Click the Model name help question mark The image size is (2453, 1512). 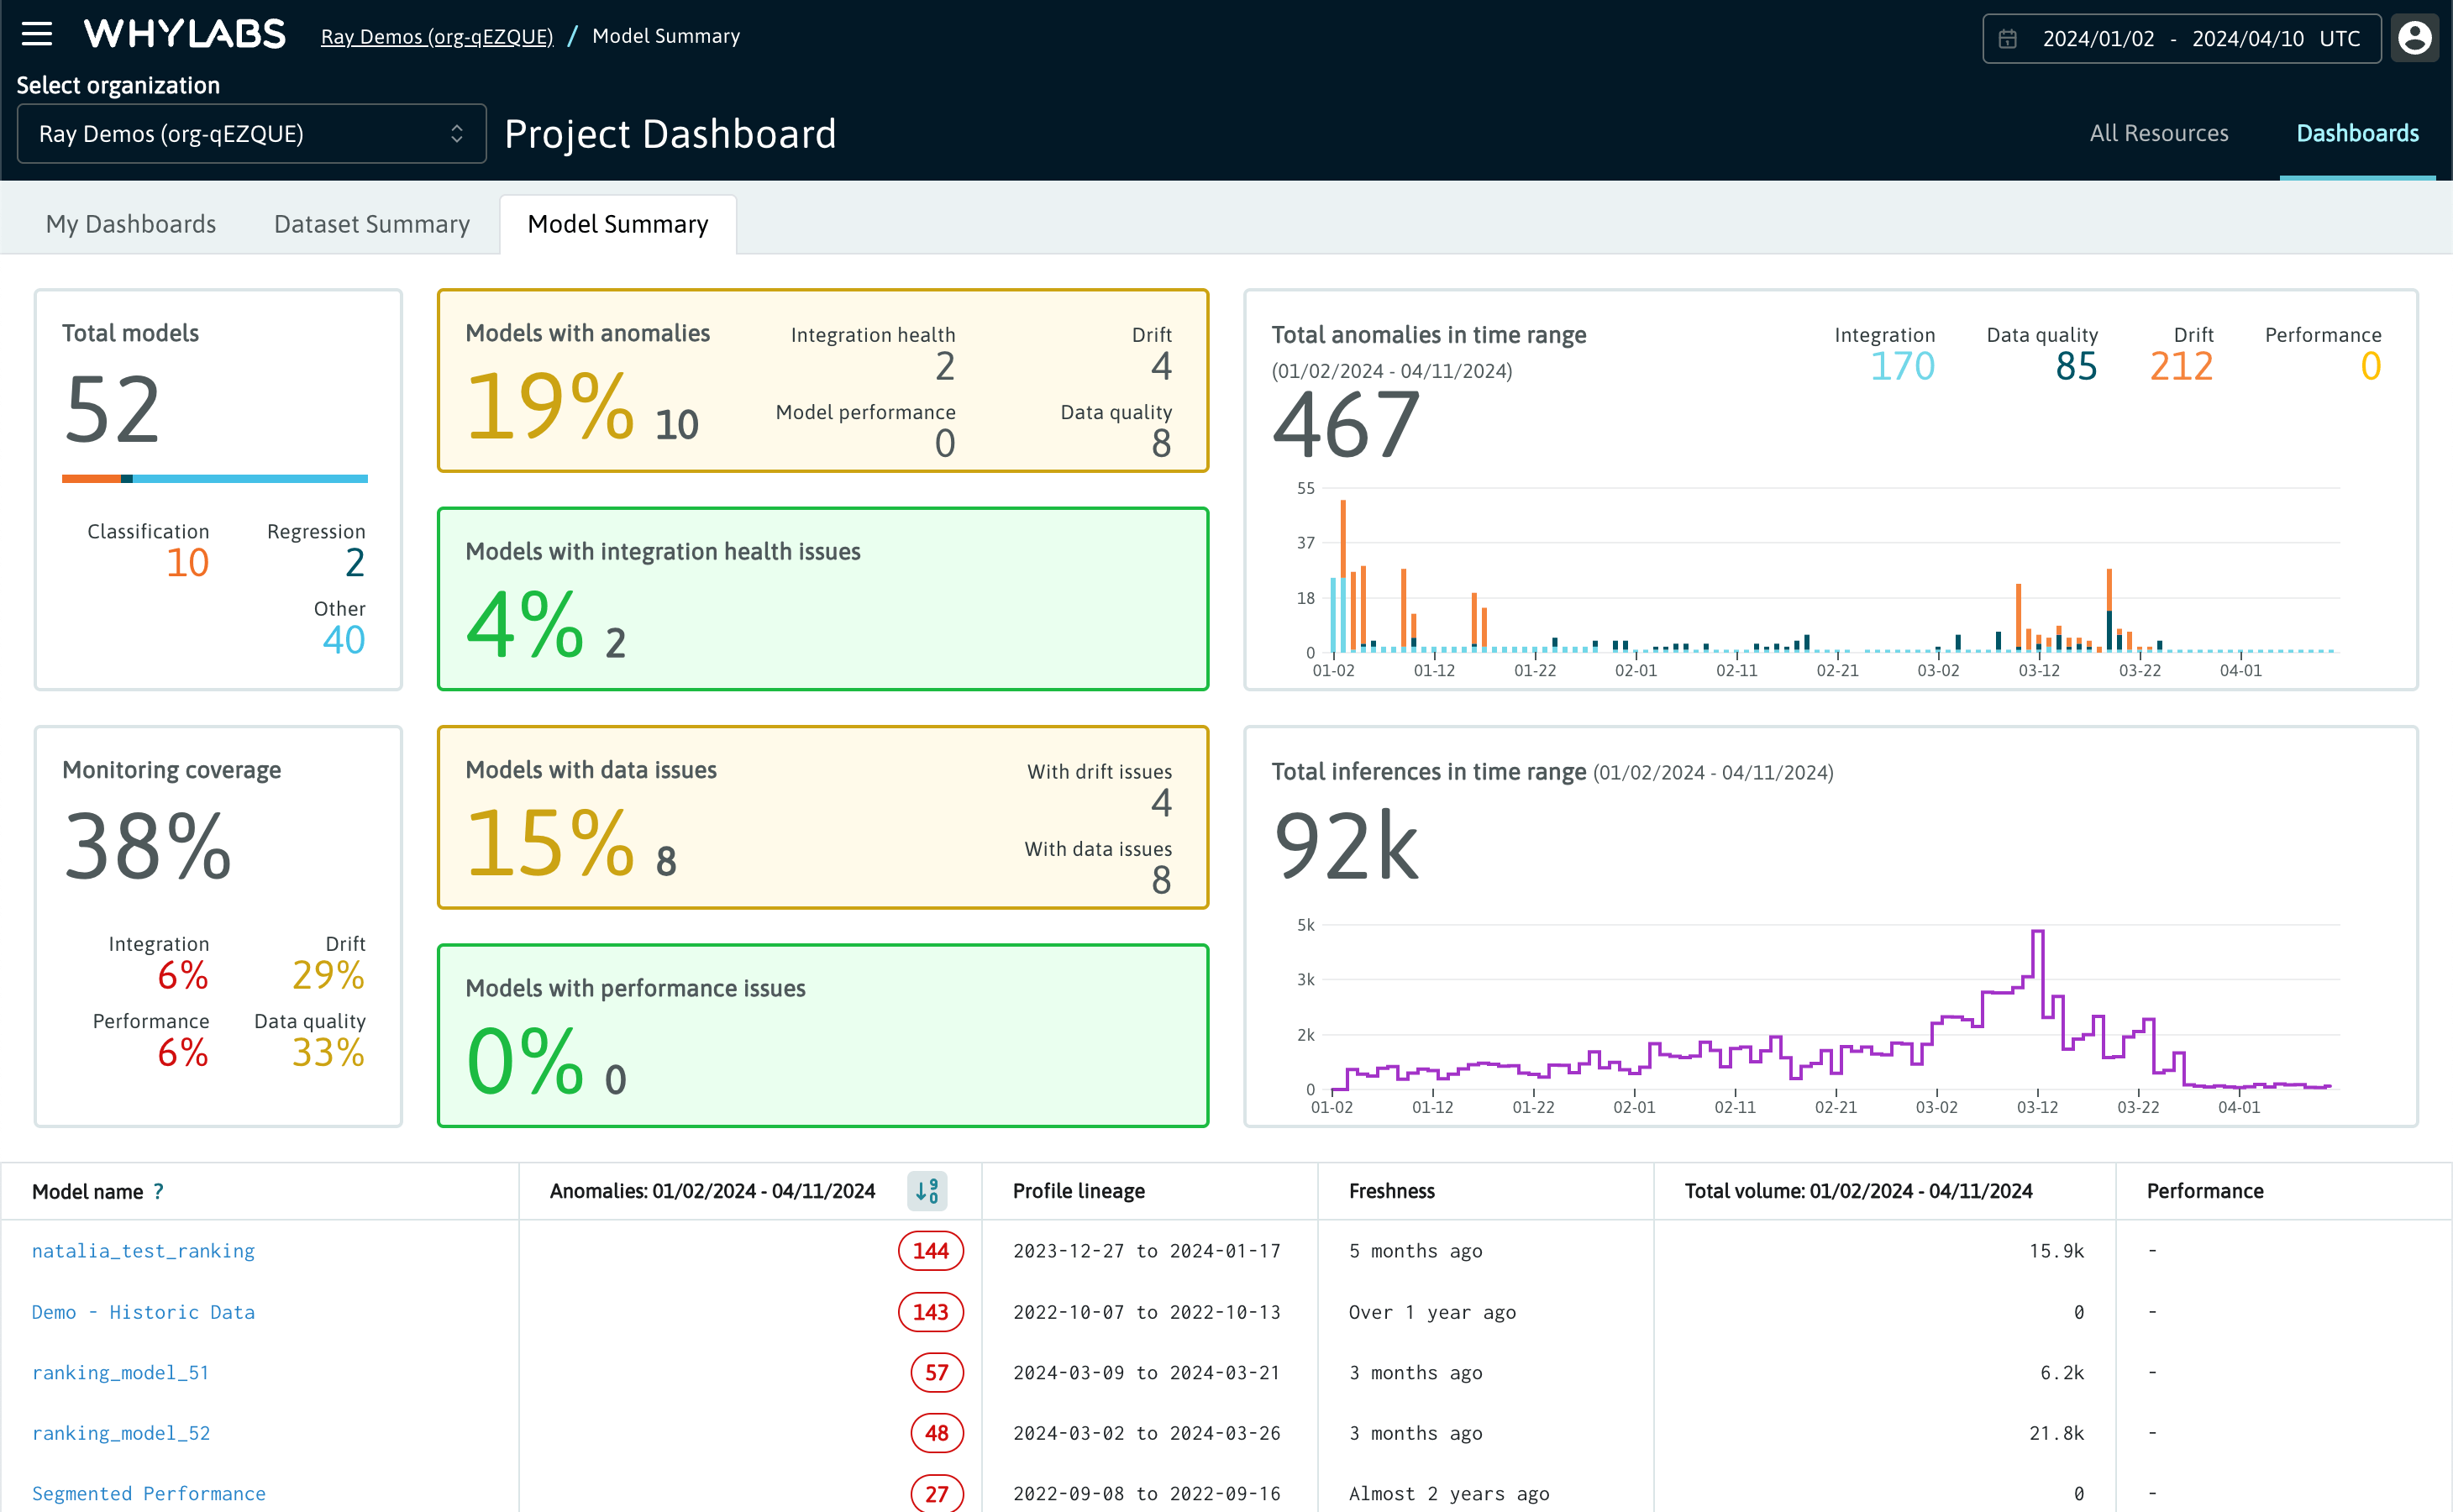(x=158, y=1192)
